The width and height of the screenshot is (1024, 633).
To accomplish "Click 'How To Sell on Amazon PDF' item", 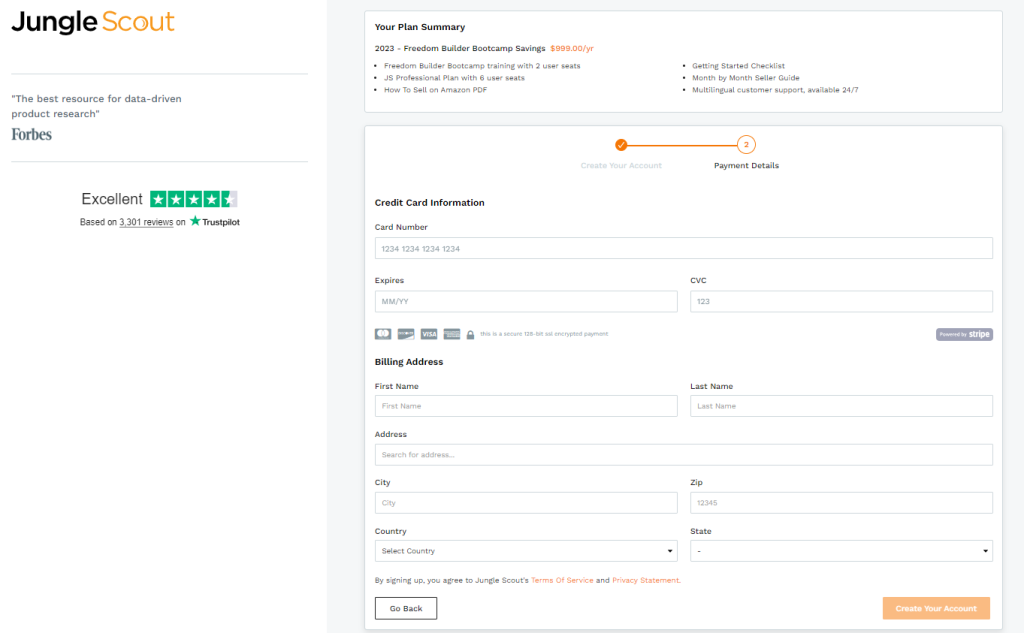I will (435, 90).
